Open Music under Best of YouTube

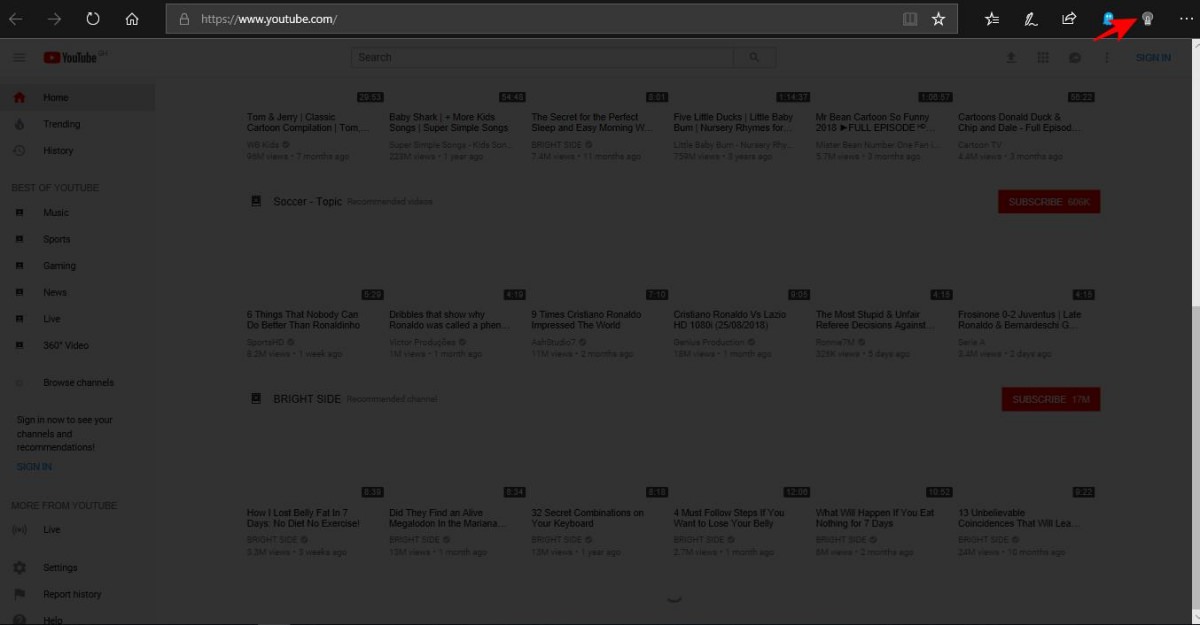77,213
